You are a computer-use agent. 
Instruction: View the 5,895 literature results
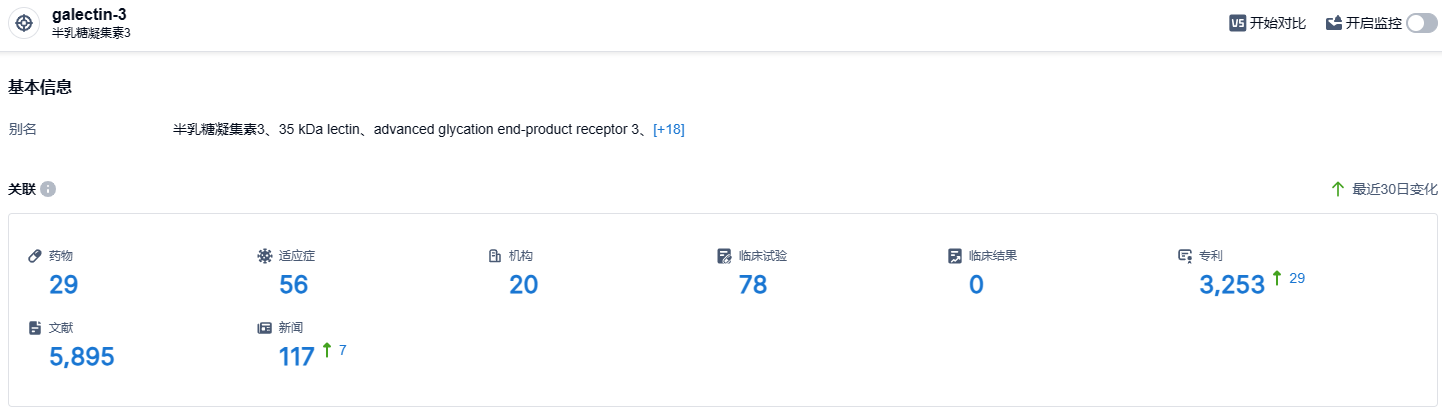[82, 357]
